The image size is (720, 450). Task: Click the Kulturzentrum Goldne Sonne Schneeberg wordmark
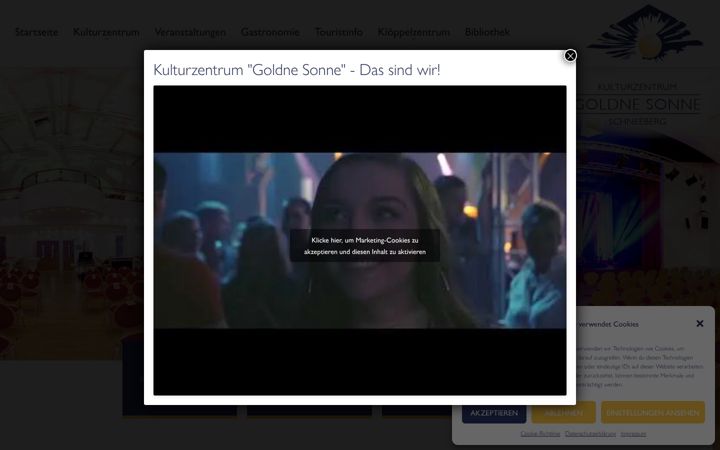click(x=638, y=104)
